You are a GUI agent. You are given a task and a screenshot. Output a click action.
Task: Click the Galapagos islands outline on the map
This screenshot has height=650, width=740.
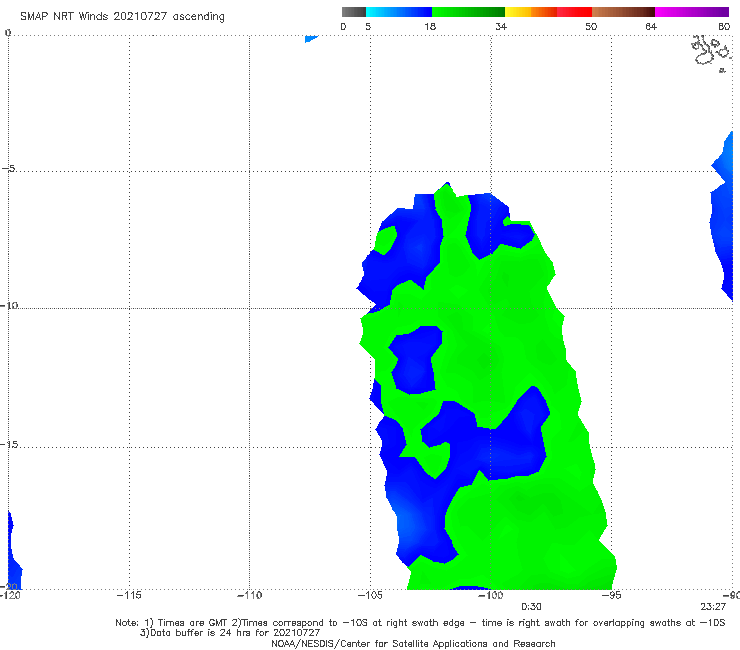coord(712,52)
